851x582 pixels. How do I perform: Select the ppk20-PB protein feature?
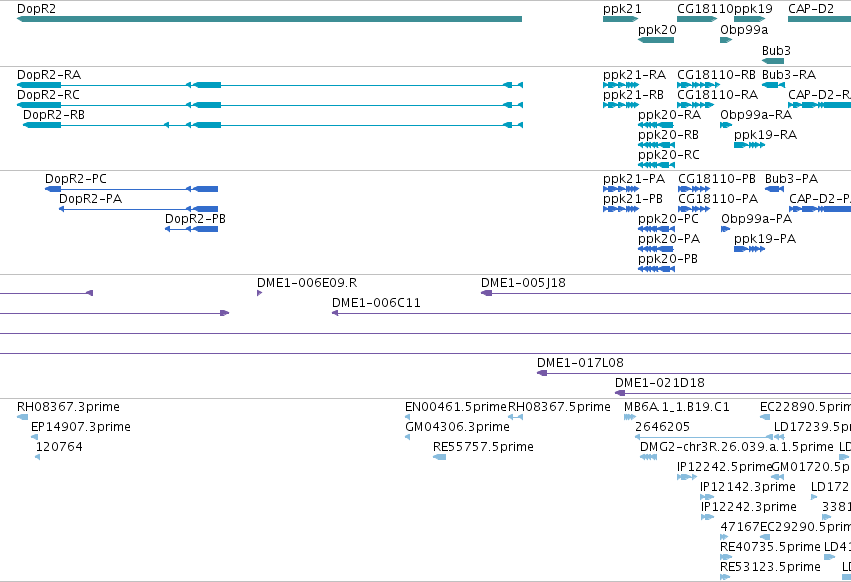(657, 269)
